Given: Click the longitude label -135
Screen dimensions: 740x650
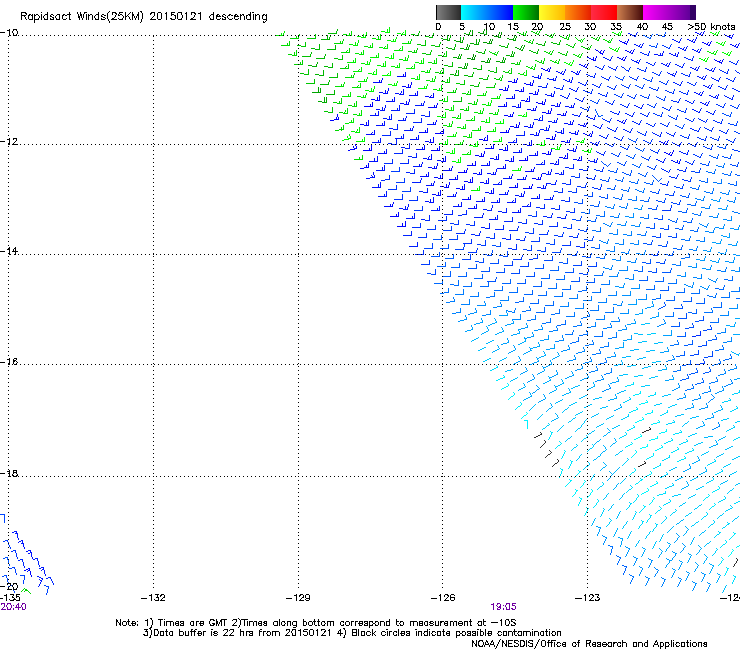Looking at the screenshot, I should 10,598.
